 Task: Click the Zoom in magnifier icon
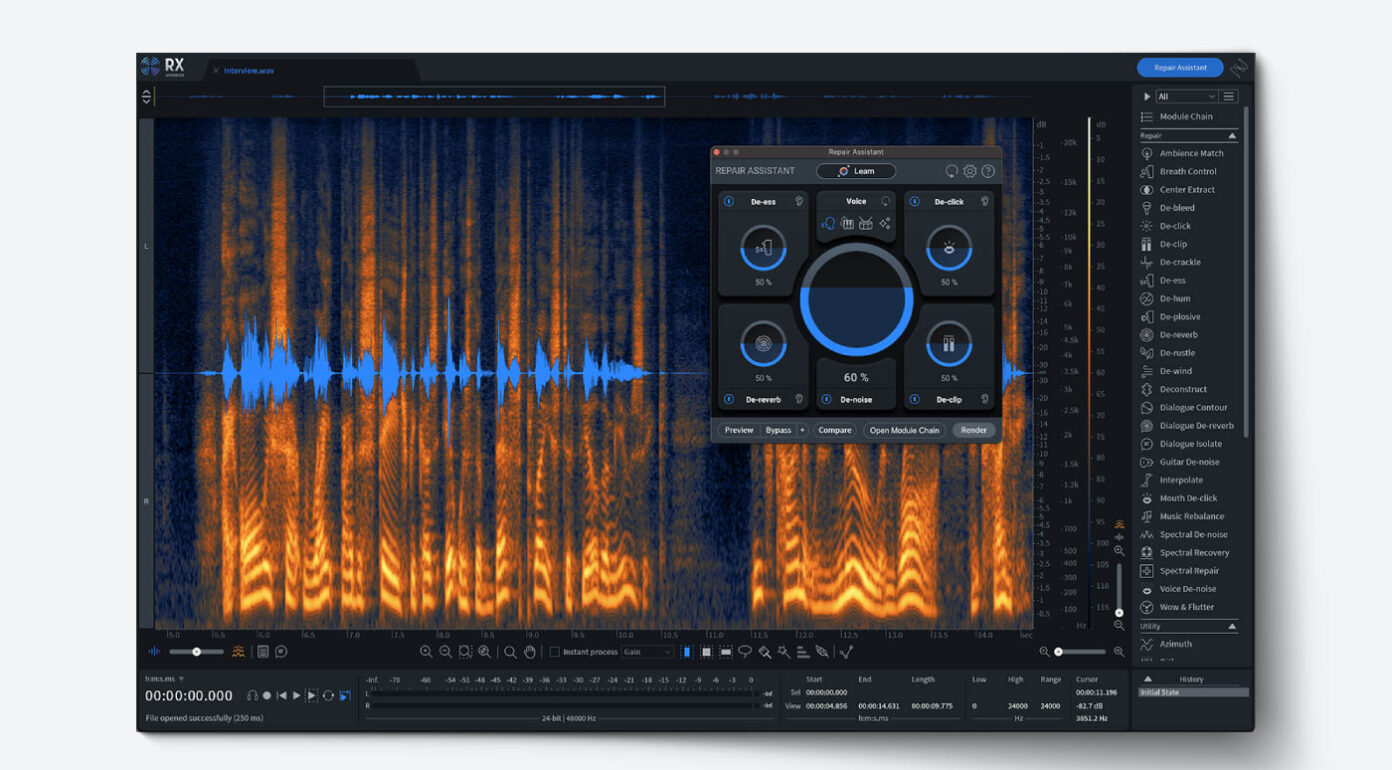tap(424, 651)
